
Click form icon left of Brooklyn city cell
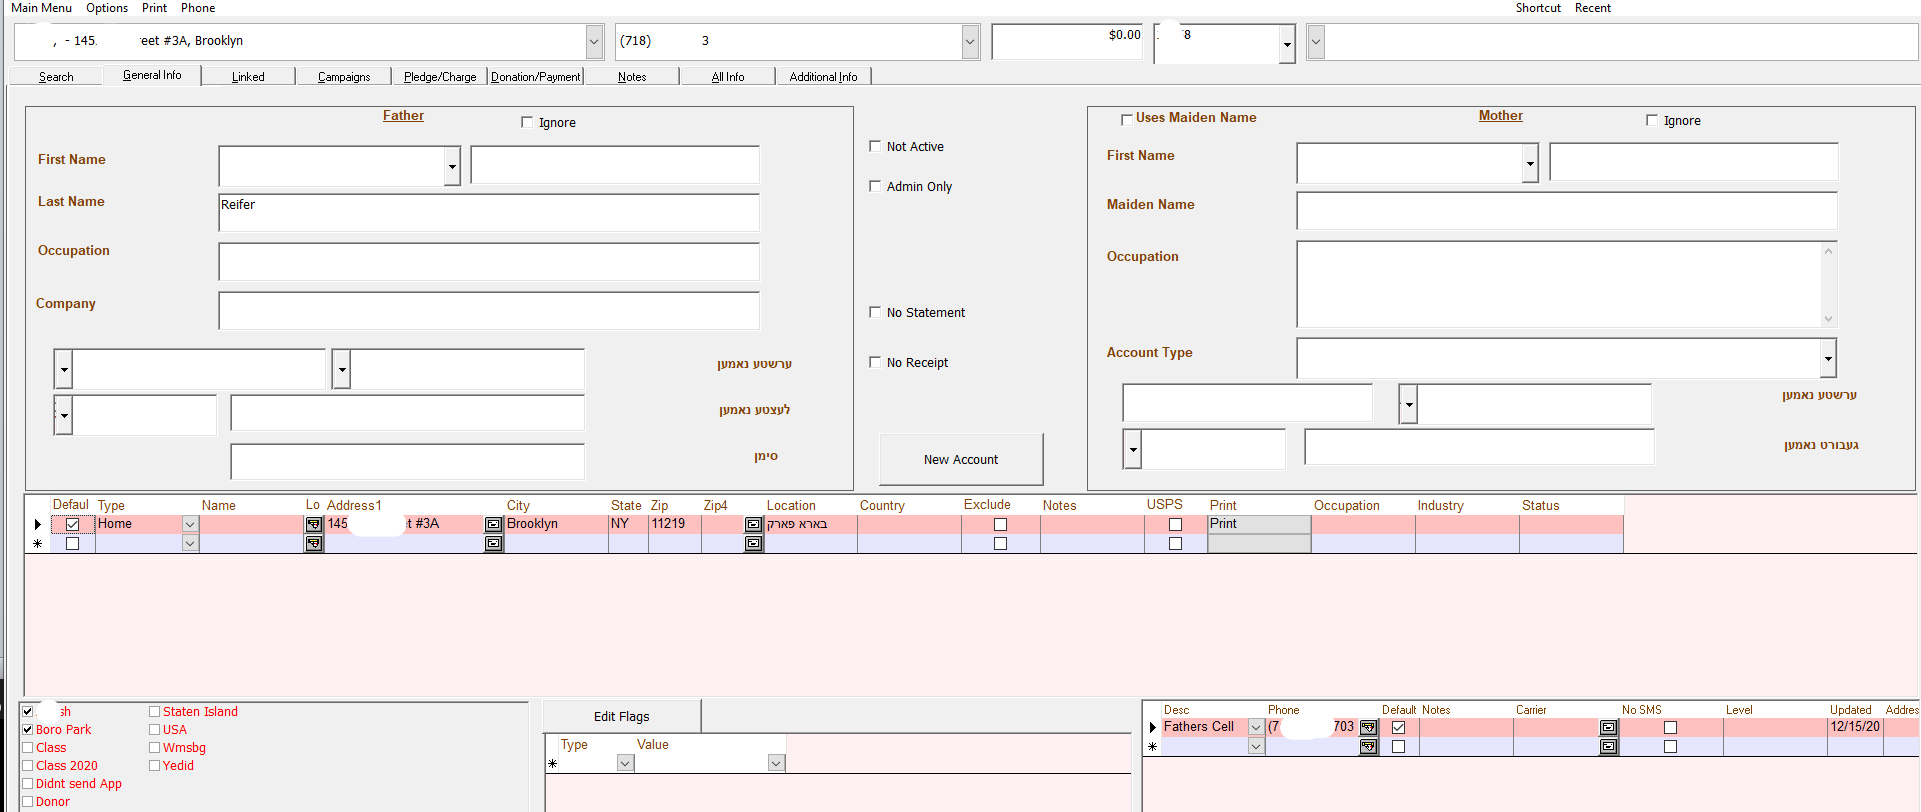pos(493,524)
